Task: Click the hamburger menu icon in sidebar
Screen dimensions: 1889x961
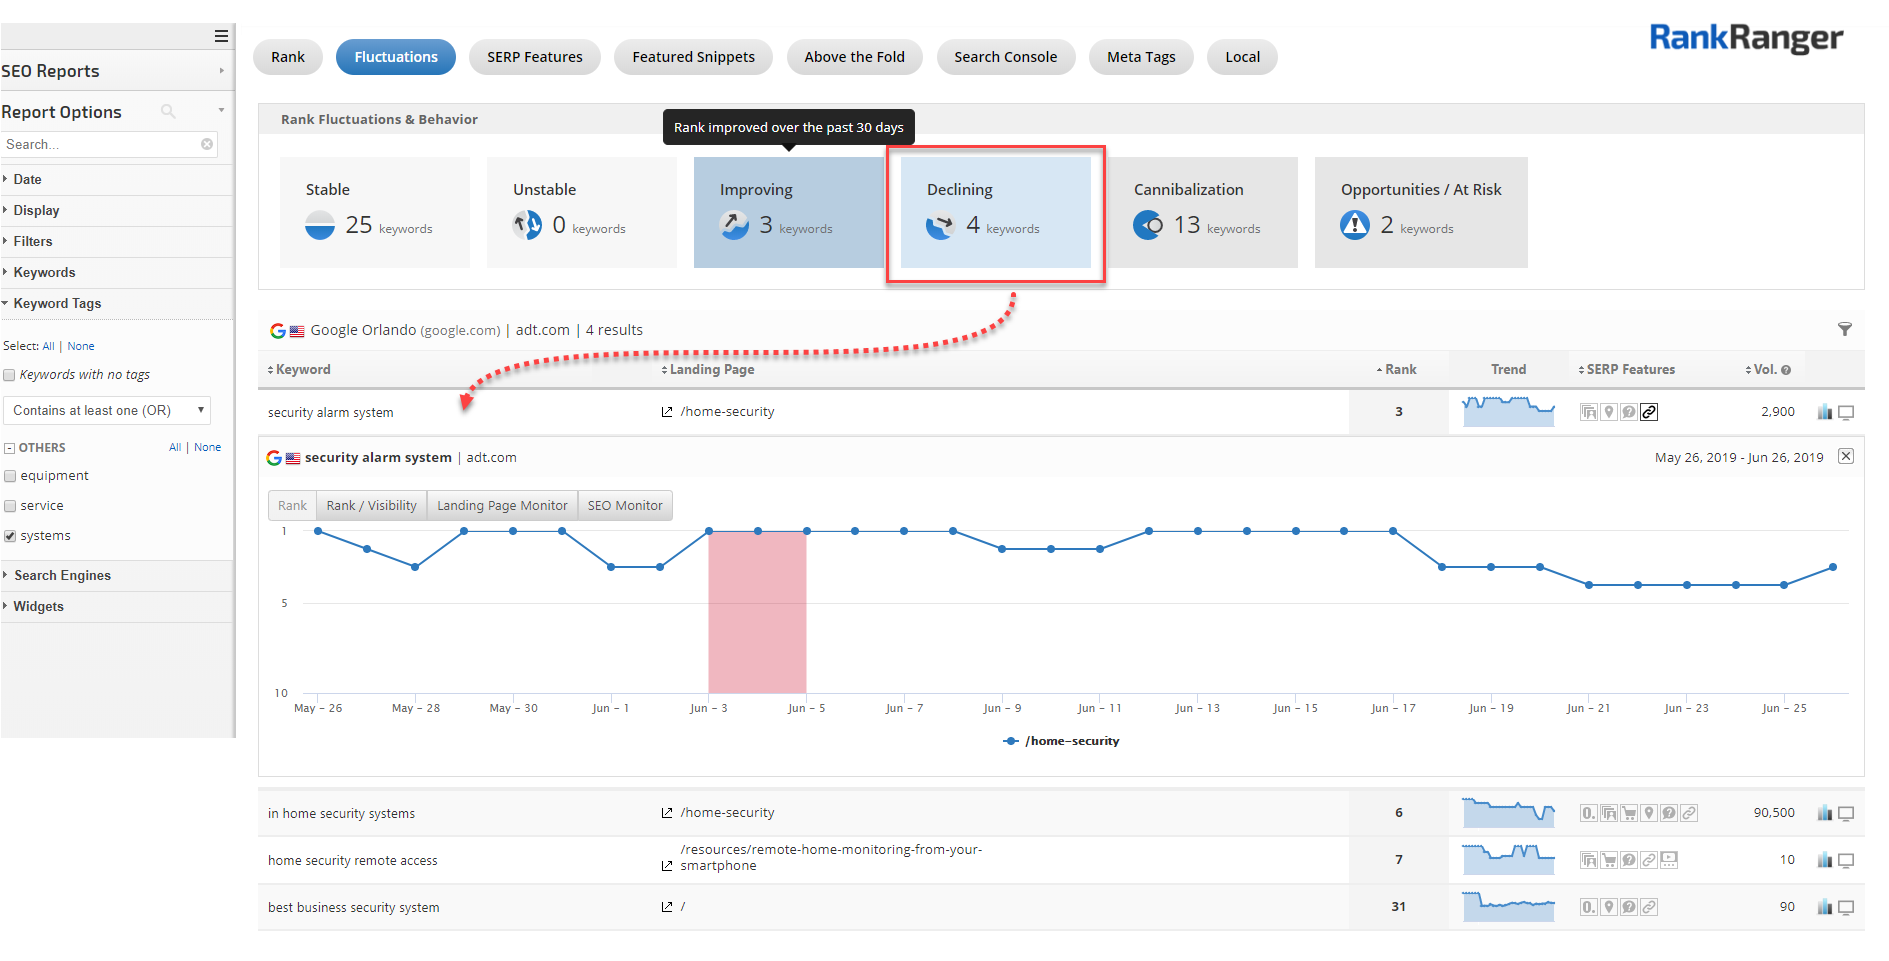Action: [x=221, y=36]
